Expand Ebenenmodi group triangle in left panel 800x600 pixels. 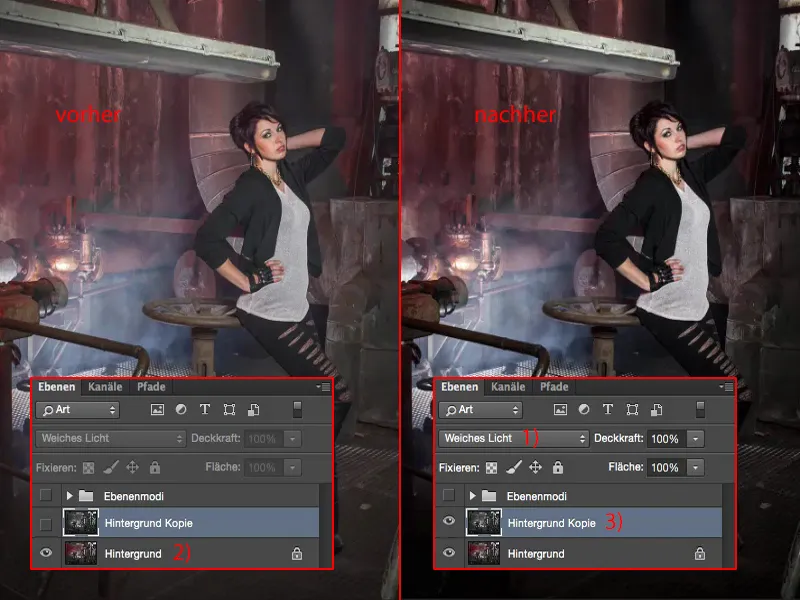(69, 496)
